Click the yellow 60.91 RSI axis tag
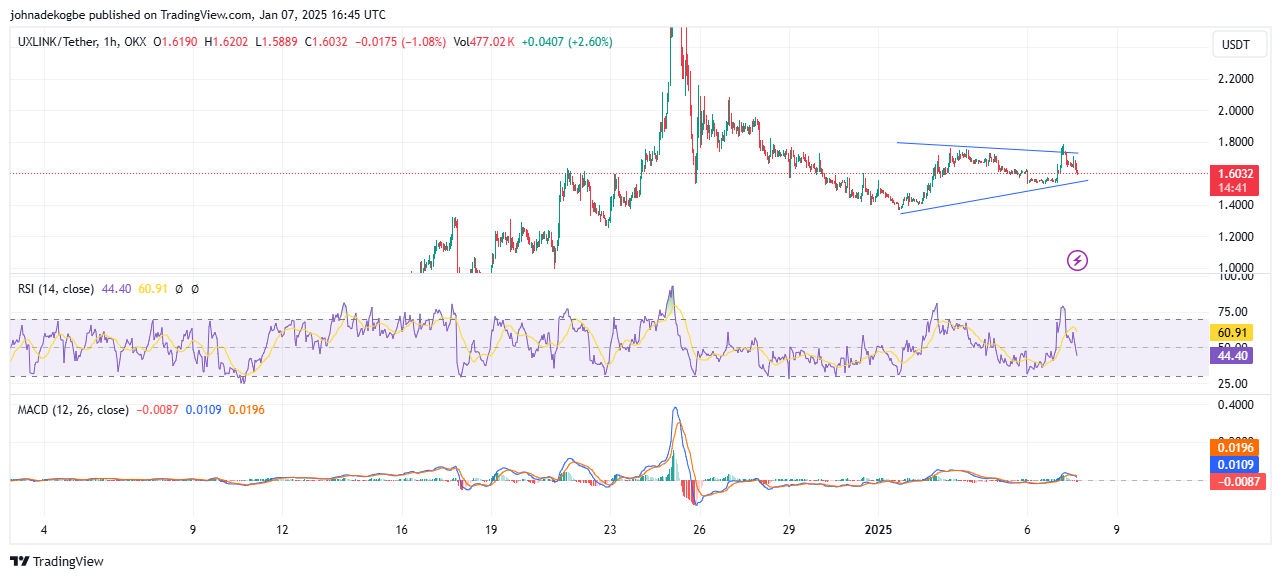Image resolution: width=1281 pixels, height=579 pixels. point(1232,333)
